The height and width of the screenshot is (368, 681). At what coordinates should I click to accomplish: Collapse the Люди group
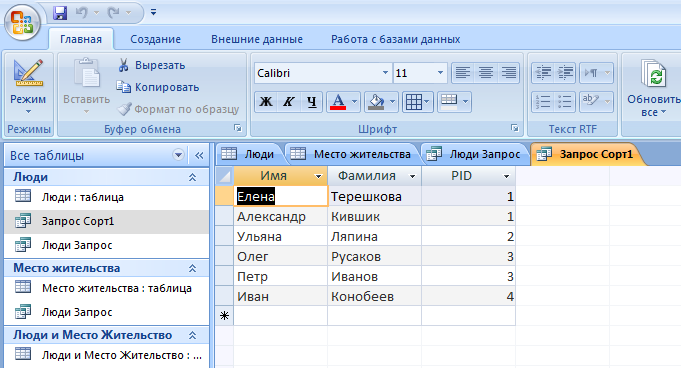click(192, 177)
